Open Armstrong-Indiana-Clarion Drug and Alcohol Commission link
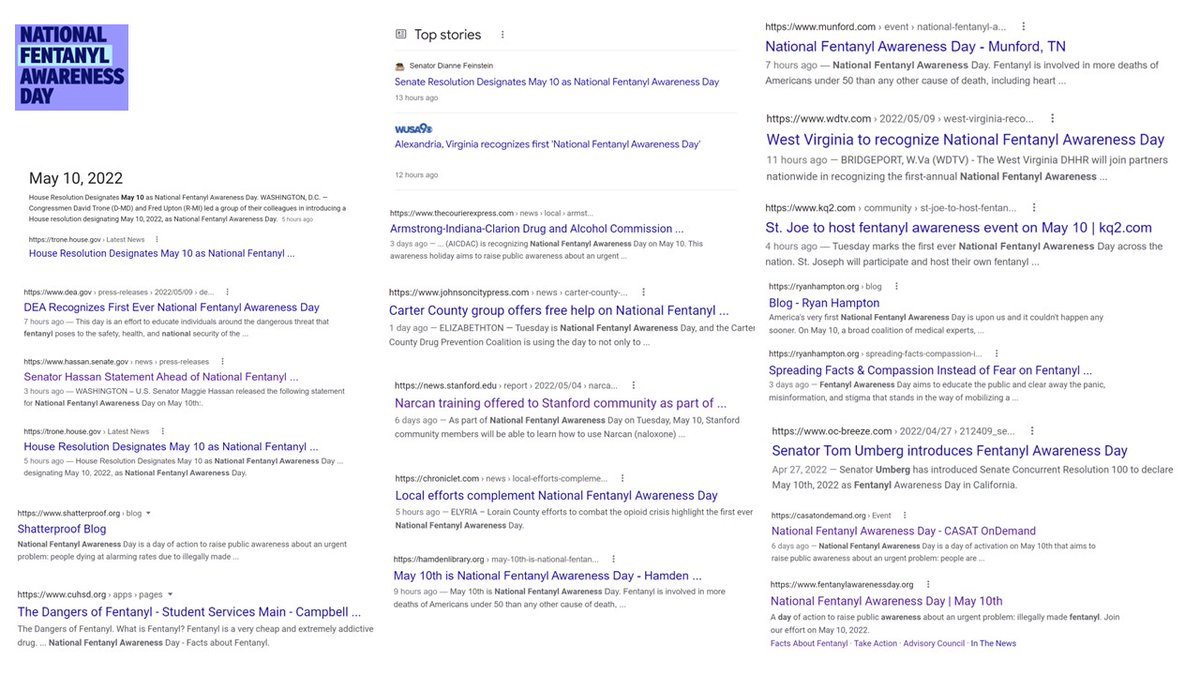 click(x=538, y=229)
